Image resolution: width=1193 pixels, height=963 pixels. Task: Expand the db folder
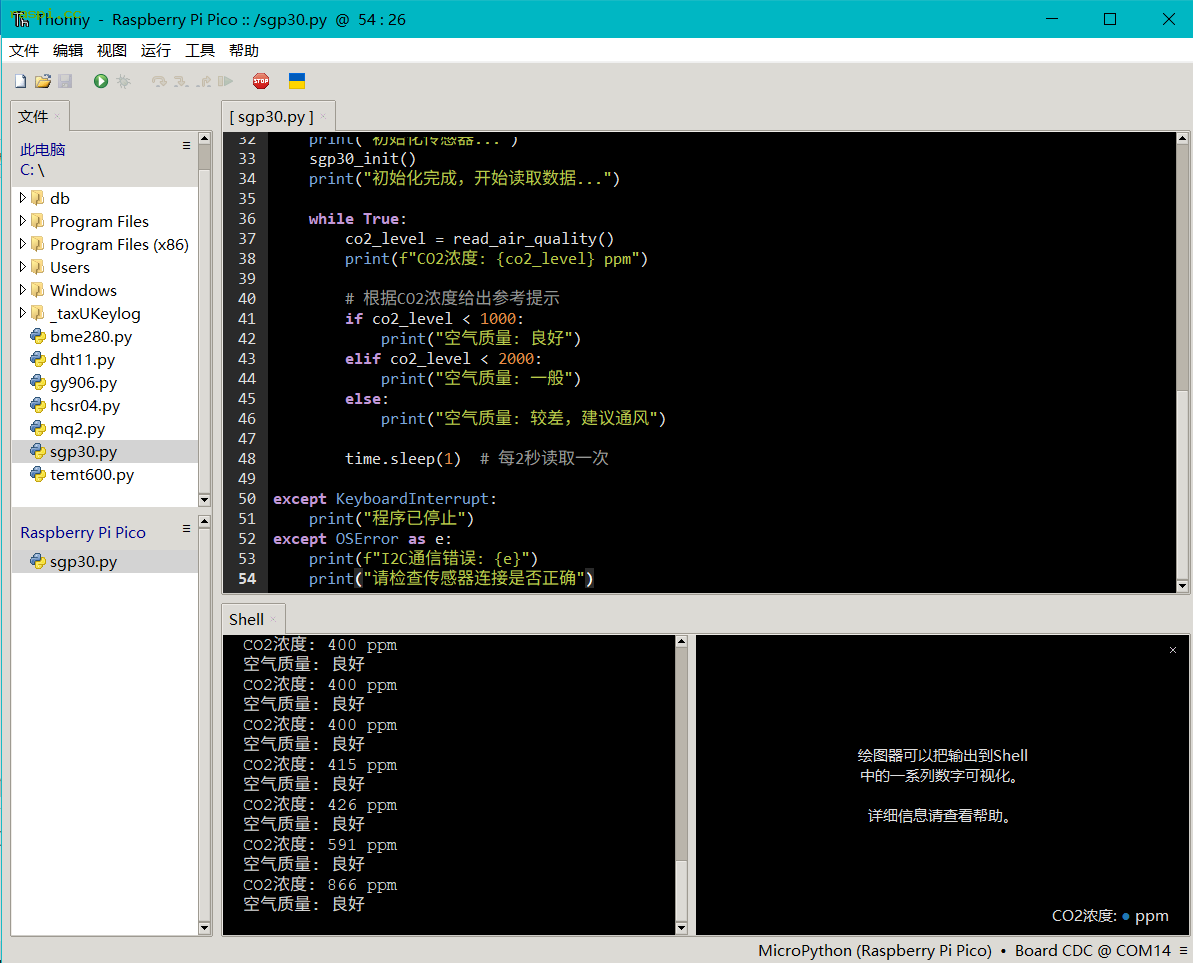[23, 198]
